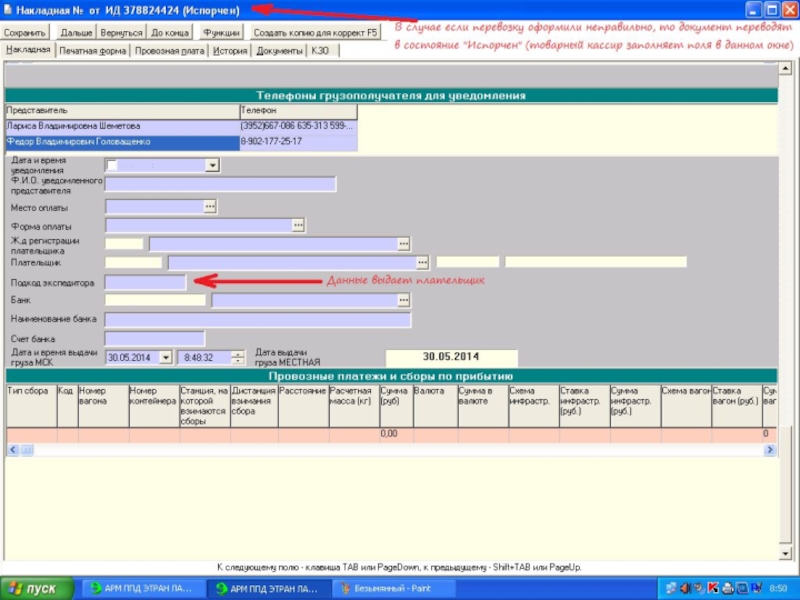Switch to Печатная форма tab
This screenshot has width=800, height=600.
tap(92, 50)
